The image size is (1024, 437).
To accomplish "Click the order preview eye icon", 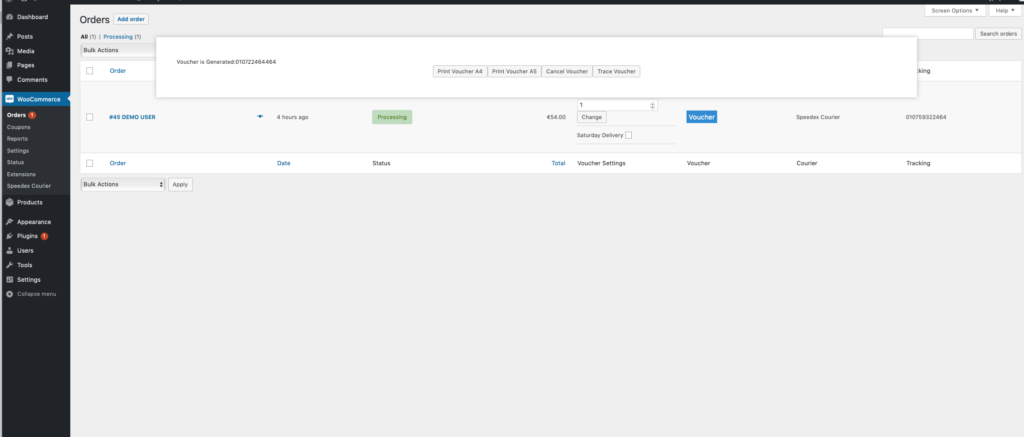I will click(260, 117).
